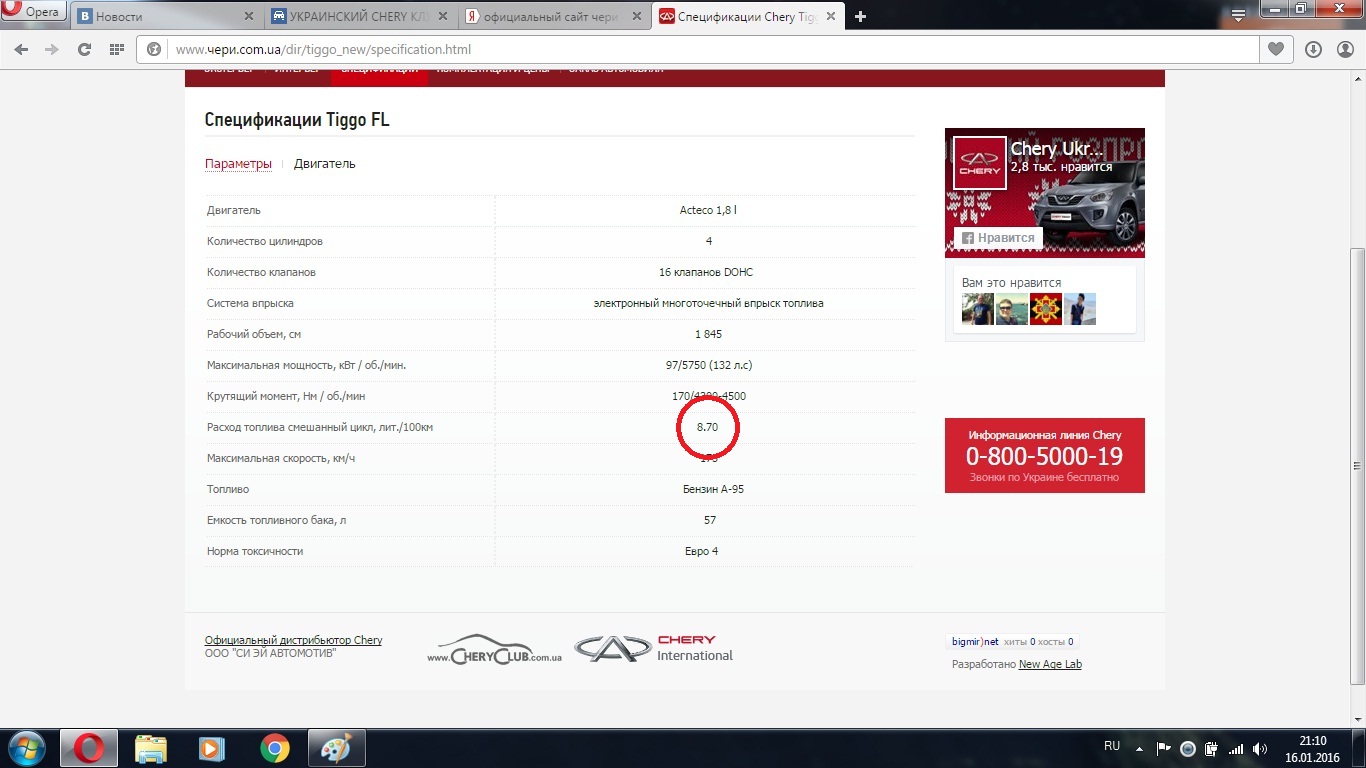Open the Speed Dial grid icon

[x=117, y=49]
